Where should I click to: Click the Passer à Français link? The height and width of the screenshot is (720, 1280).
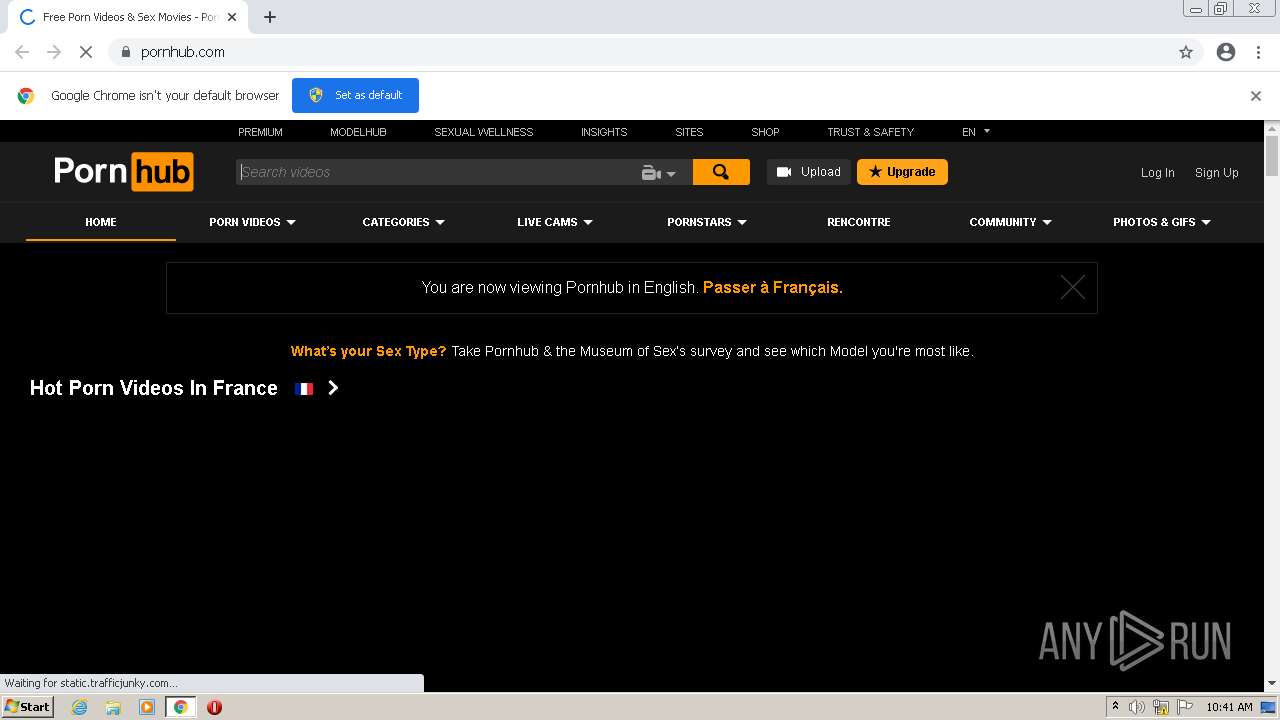tap(772, 287)
